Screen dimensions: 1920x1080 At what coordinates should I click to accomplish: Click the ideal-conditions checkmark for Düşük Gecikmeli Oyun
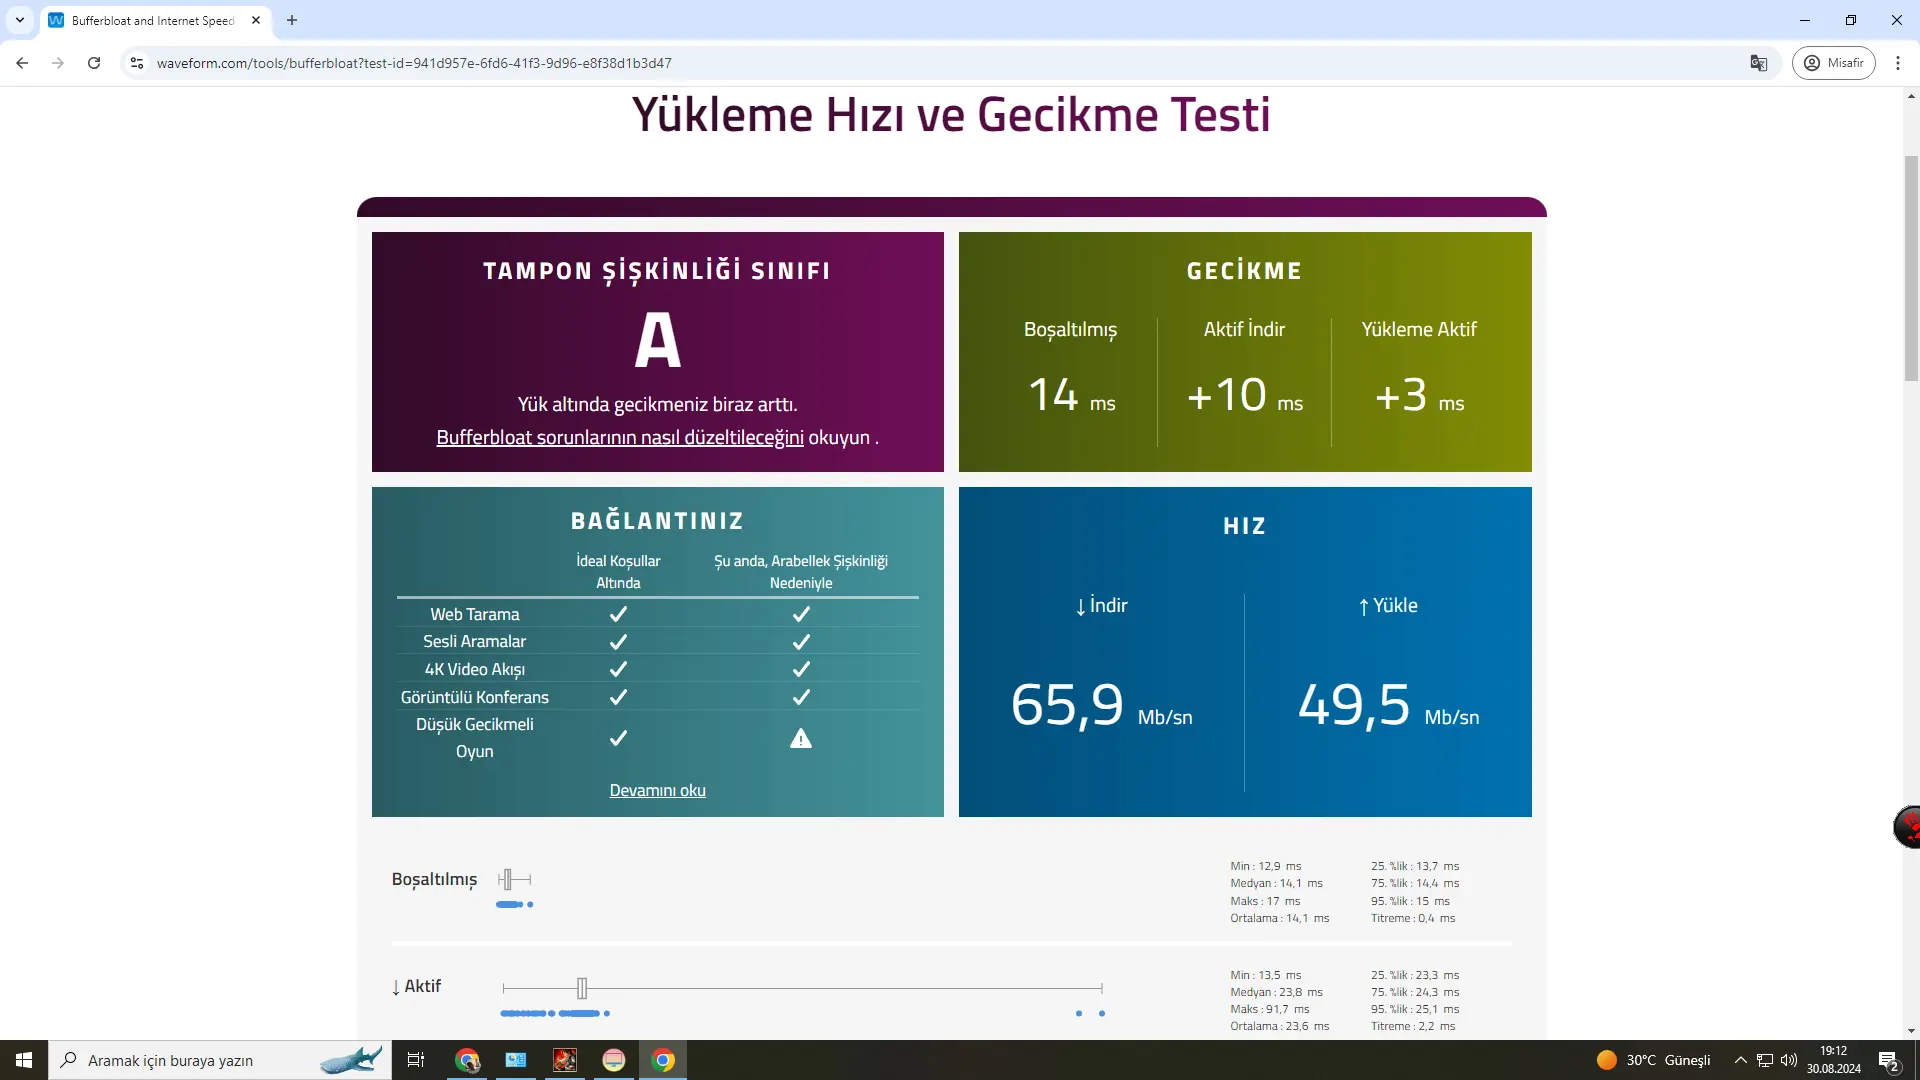pyautogui.click(x=618, y=738)
